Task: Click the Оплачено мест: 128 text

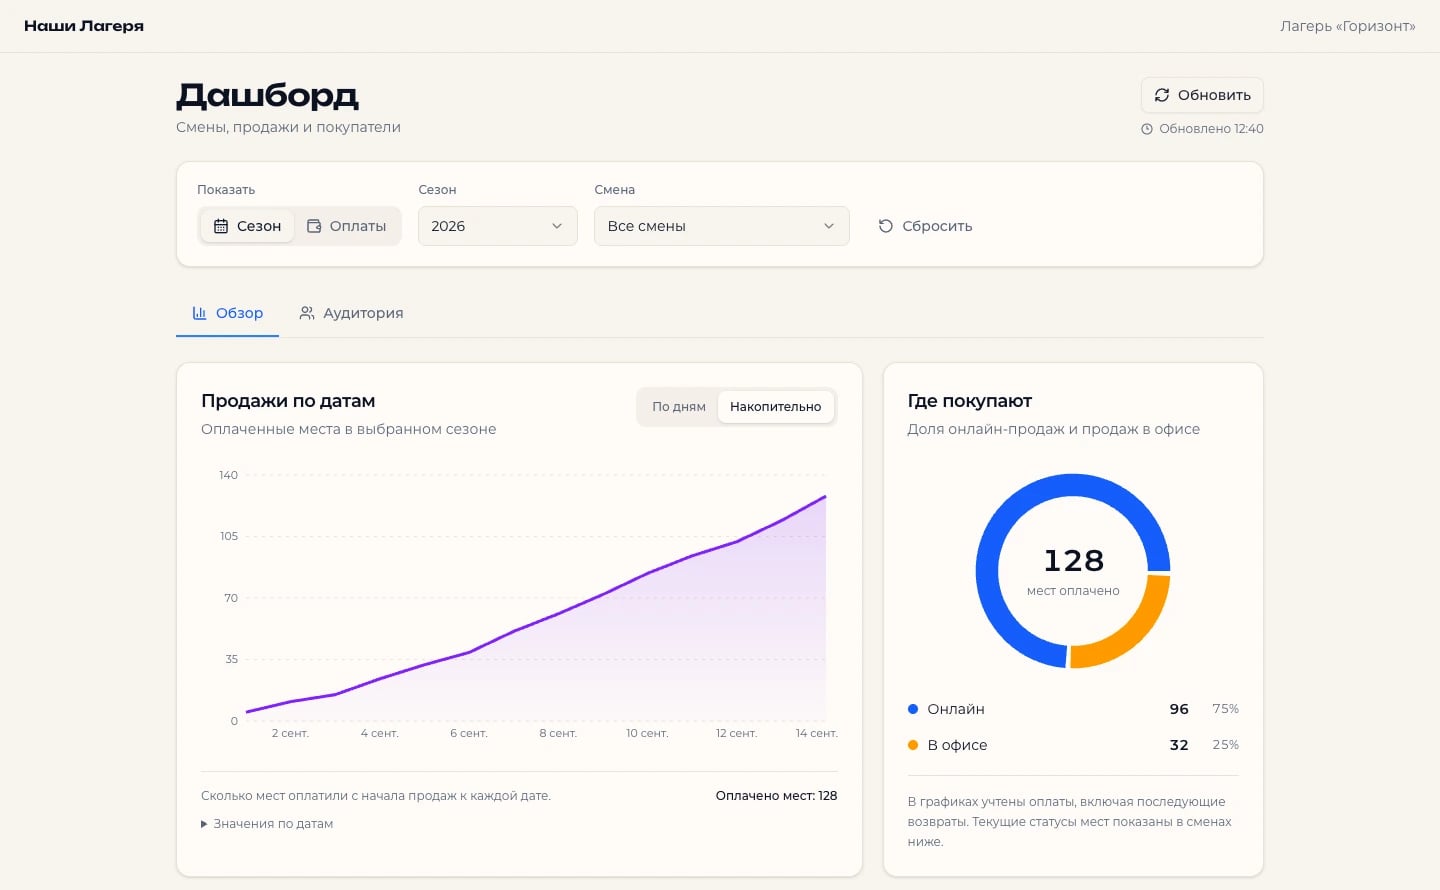Action: point(776,796)
